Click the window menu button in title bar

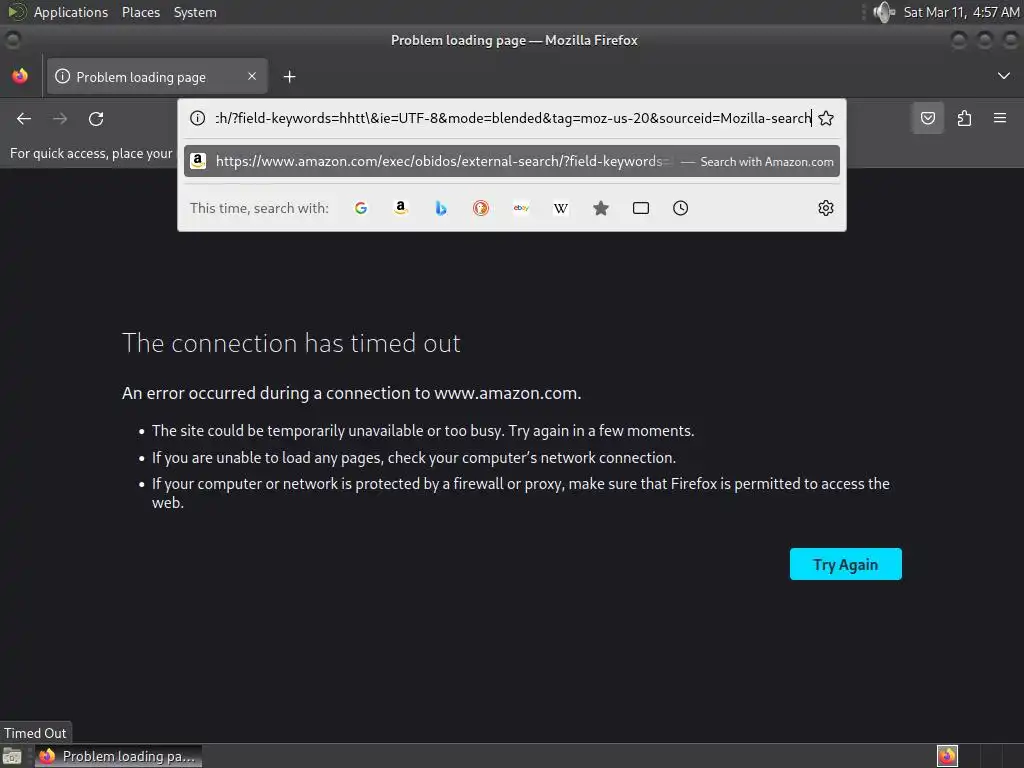12,40
